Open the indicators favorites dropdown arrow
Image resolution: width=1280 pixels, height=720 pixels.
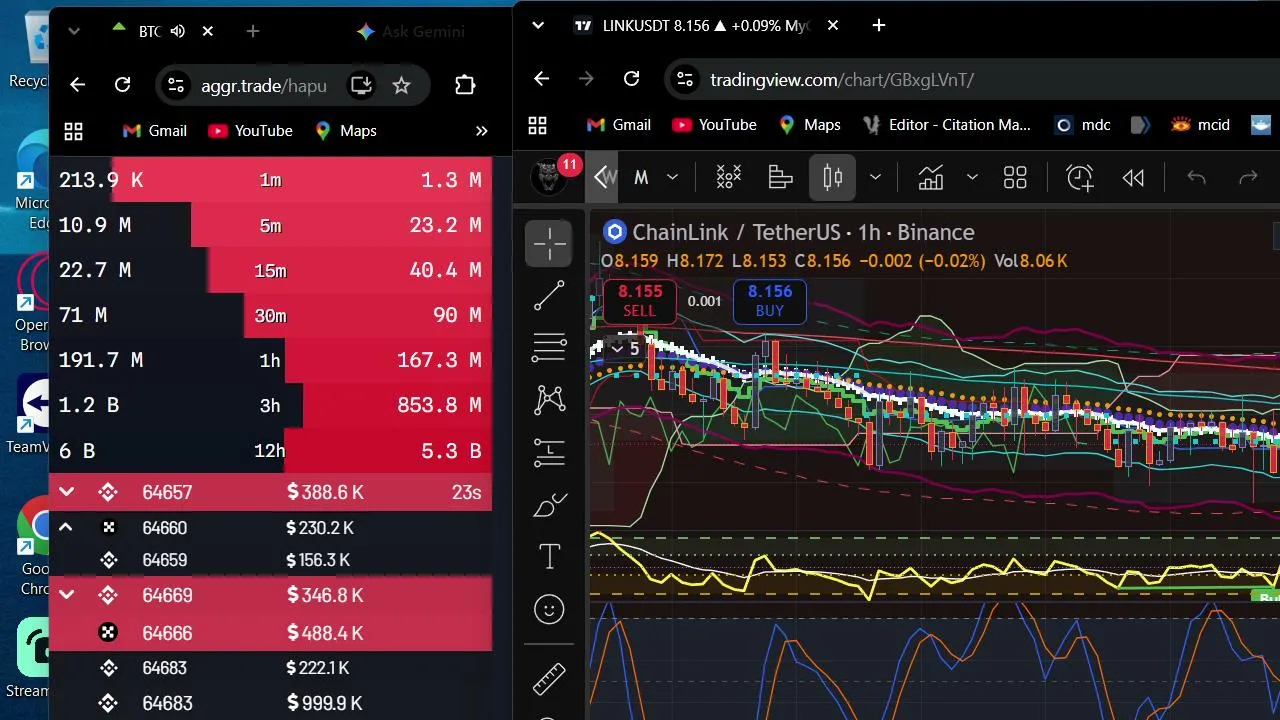tap(971, 178)
